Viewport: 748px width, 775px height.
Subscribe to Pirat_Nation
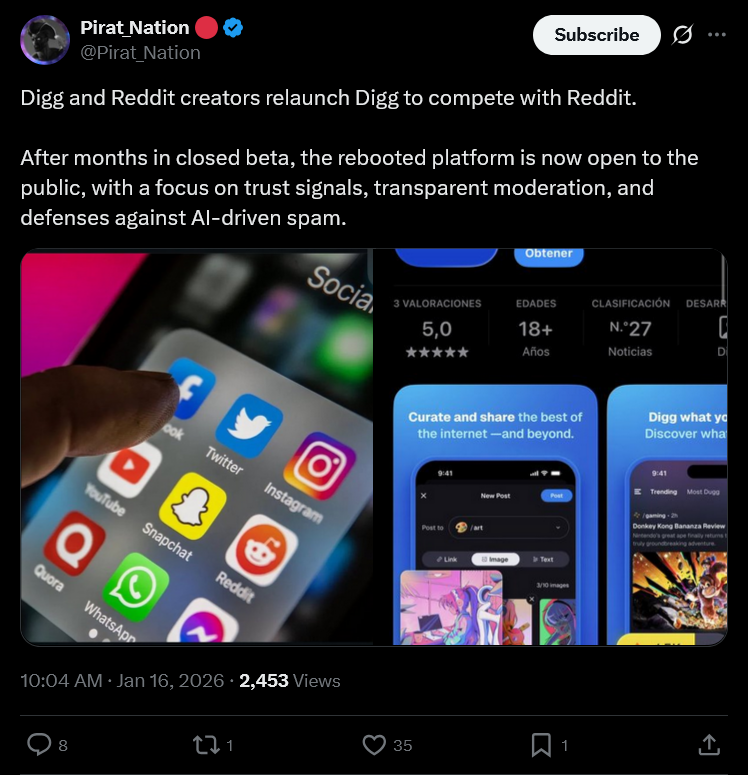coord(596,35)
